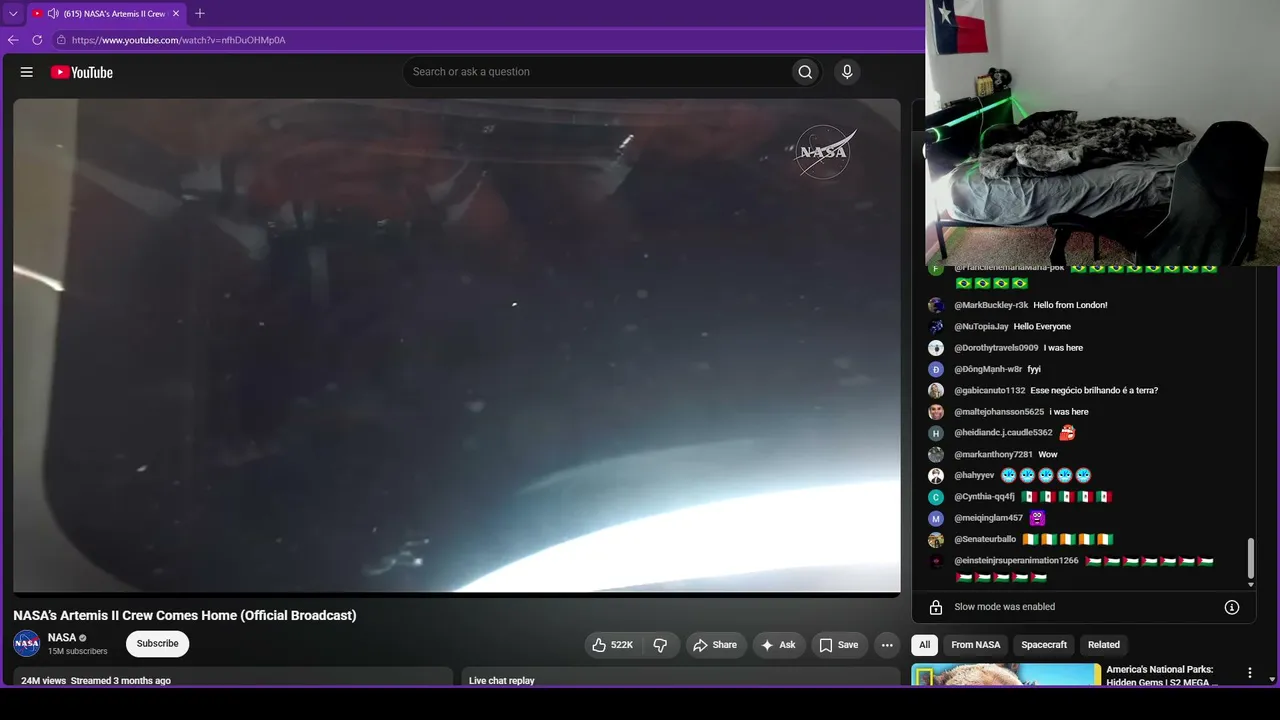Image resolution: width=1280 pixels, height=720 pixels.
Task: Go to YouTube home via logo
Action: coord(82,72)
